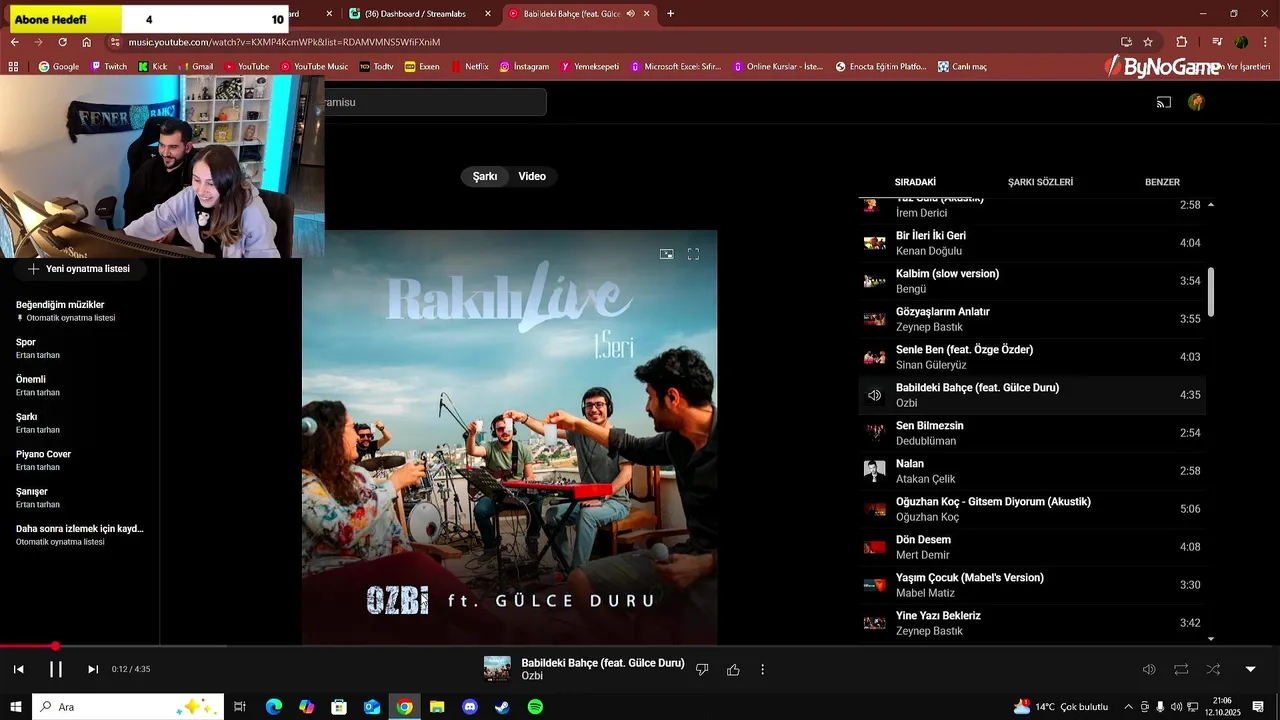Play Gözyaşlarım Anlatır from queue
This screenshot has height=720, width=1280.
(x=1032, y=319)
